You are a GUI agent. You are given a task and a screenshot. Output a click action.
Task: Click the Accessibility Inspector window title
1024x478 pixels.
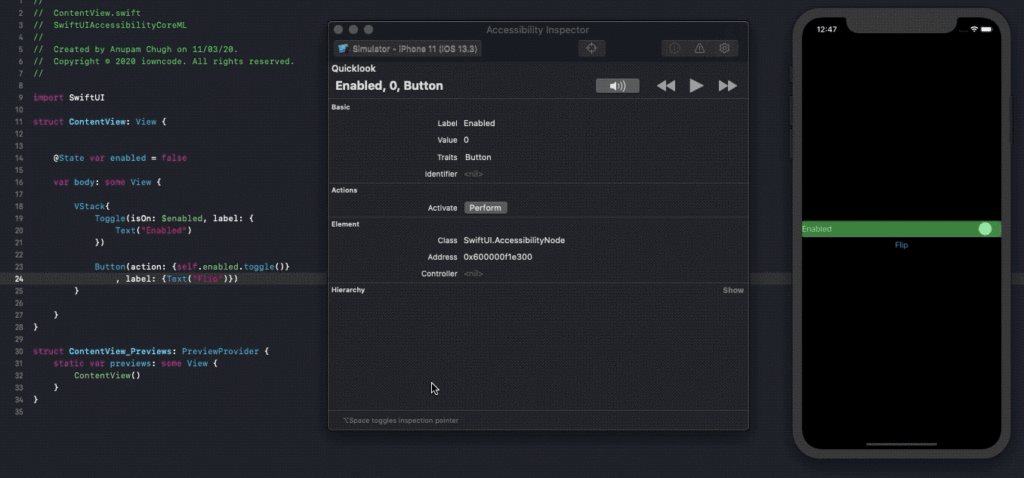point(537,30)
